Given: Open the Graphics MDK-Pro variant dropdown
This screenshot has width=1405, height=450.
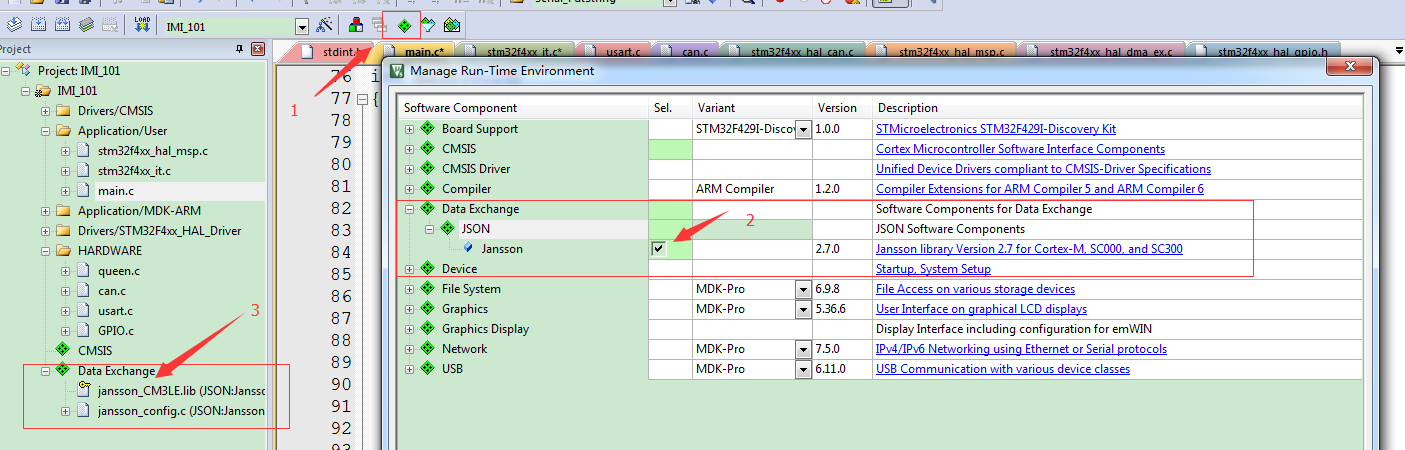Looking at the screenshot, I should [803, 309].
